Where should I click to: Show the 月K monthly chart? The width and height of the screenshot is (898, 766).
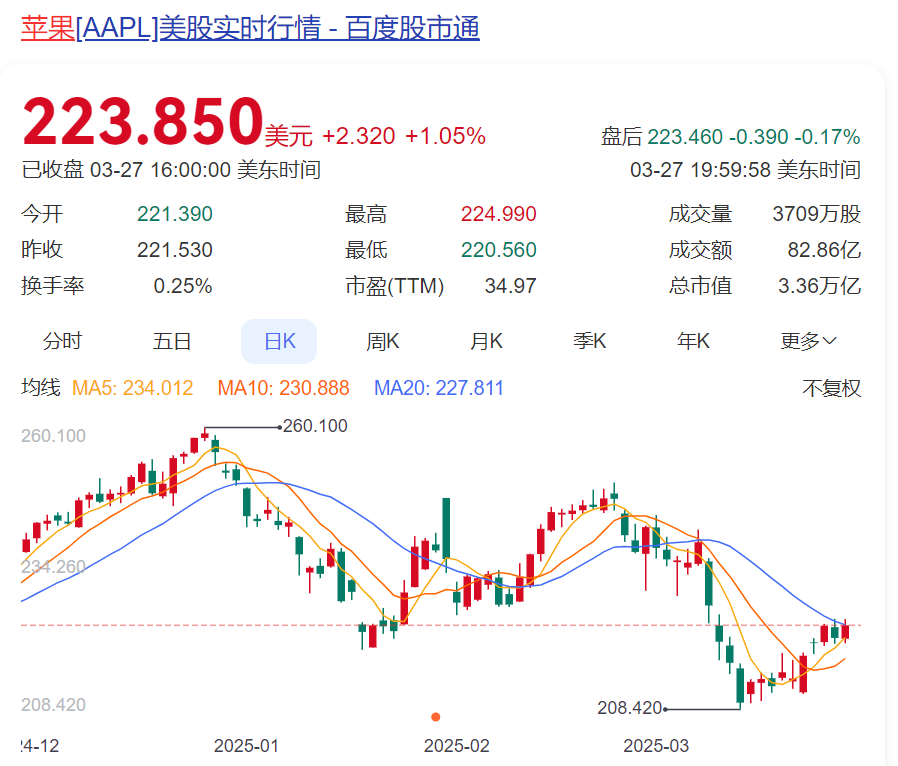pyautogui.click(x=486, y=341)
